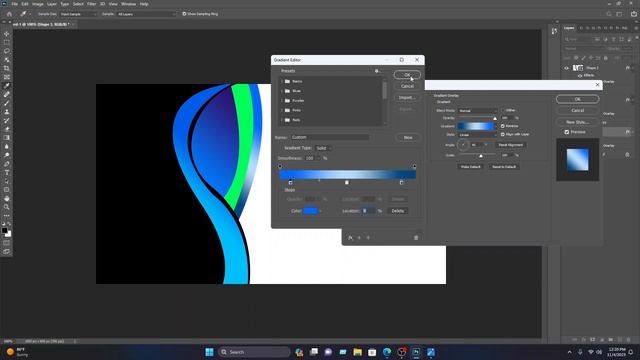Expand the Blues preset folder

(282, 91)
